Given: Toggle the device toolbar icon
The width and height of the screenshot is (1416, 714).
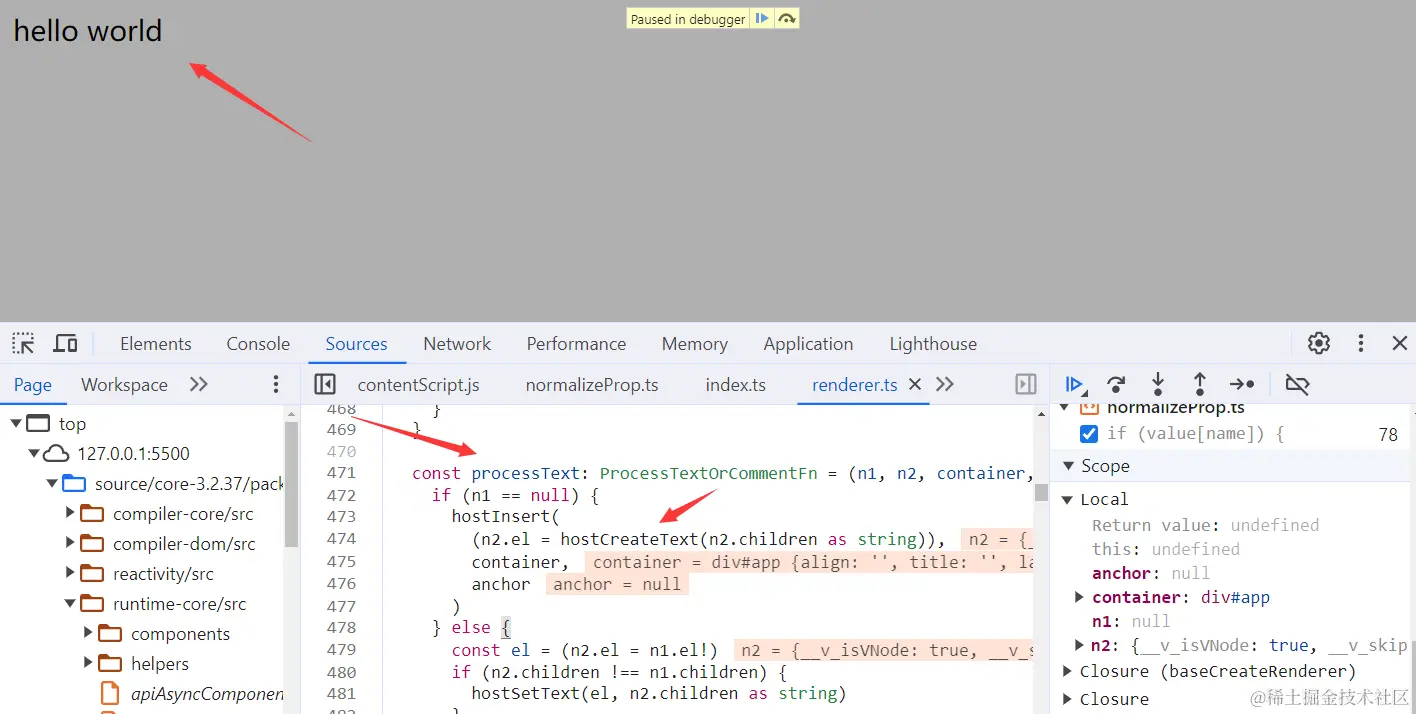Looking at the screenshot, I should [x=66, y=343].
